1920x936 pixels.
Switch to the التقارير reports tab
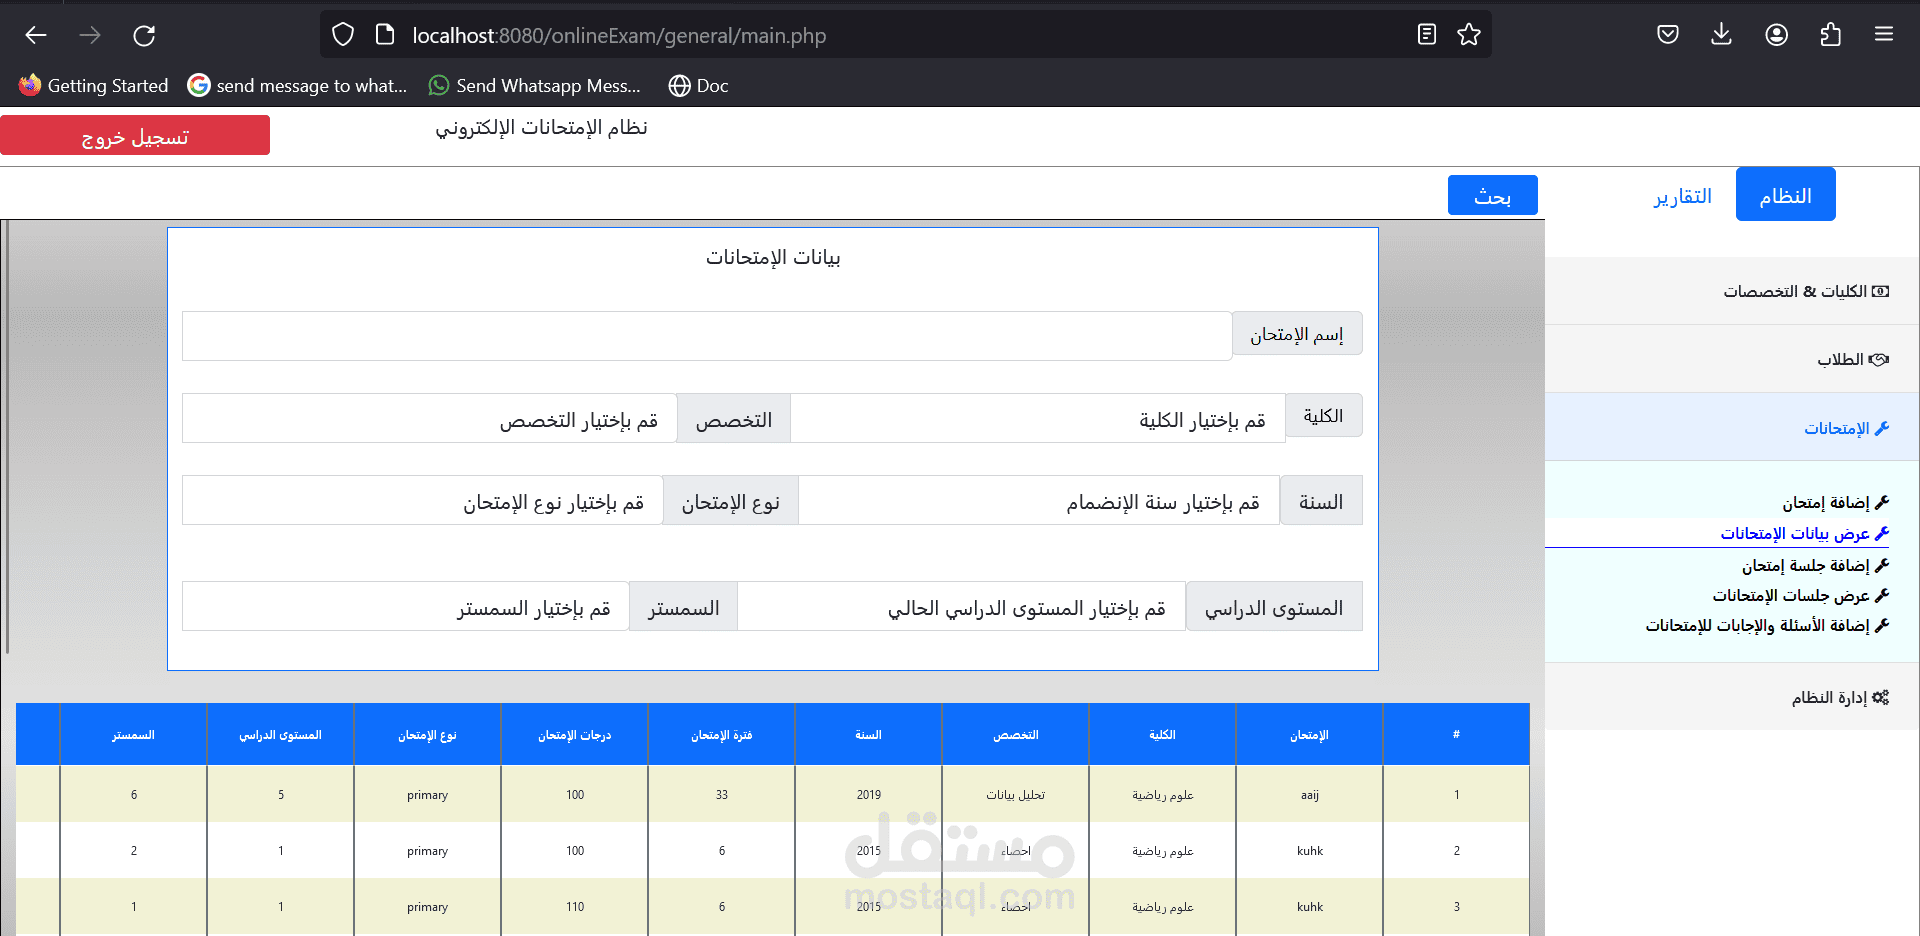[x=1682, y=195]
